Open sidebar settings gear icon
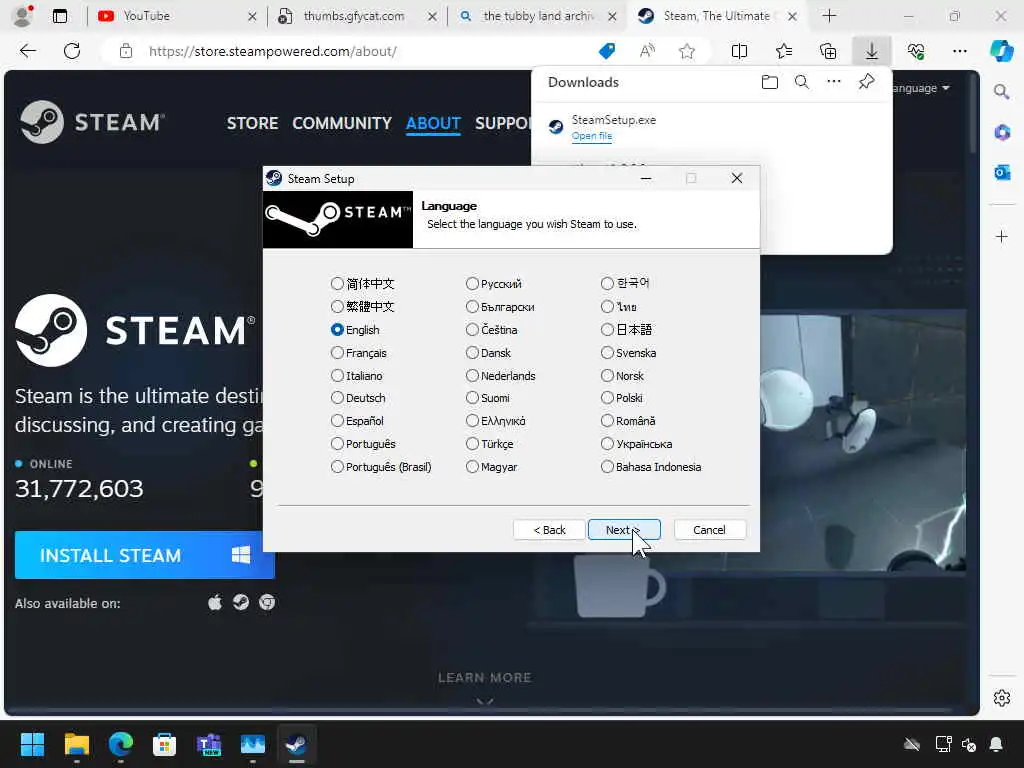This screenshot has height=768, width=1024. 1002,698
